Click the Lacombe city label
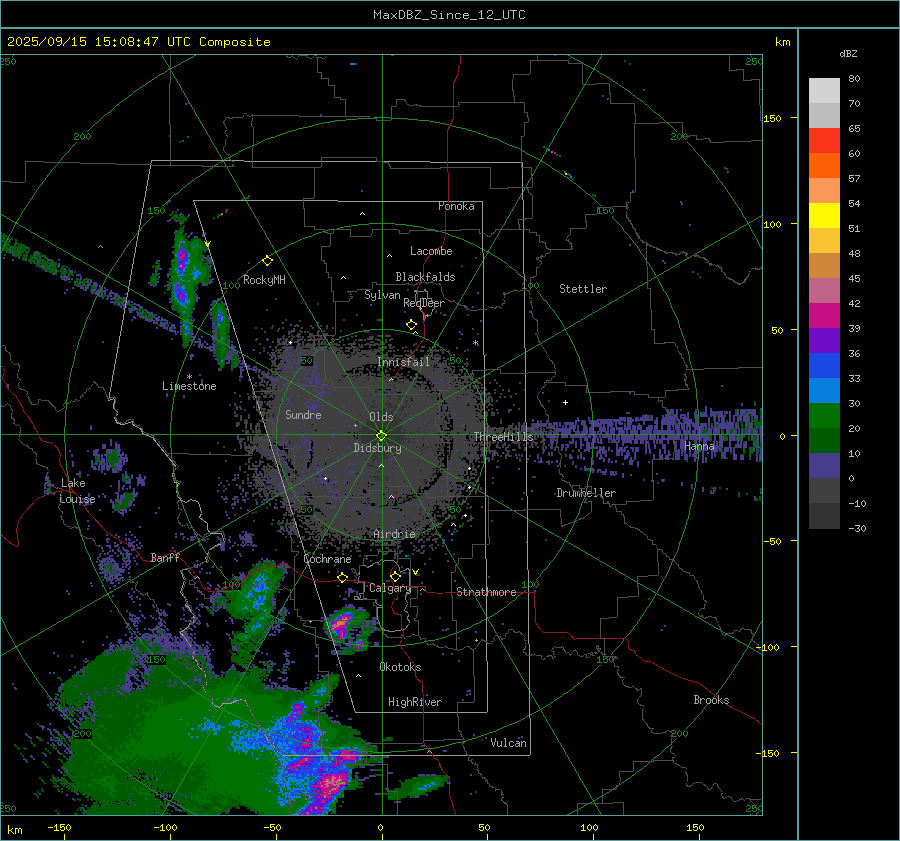Screen dimensions: 900x841 click(431, 251)
